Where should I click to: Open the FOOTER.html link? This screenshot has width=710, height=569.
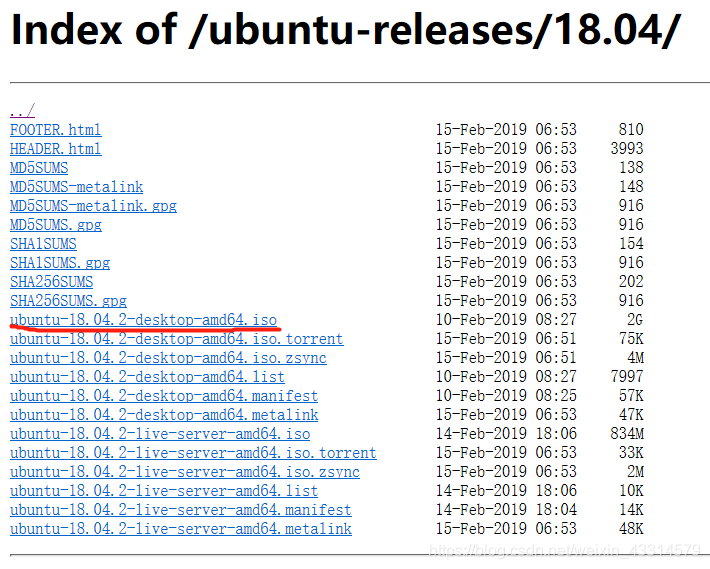pos(56,129)
